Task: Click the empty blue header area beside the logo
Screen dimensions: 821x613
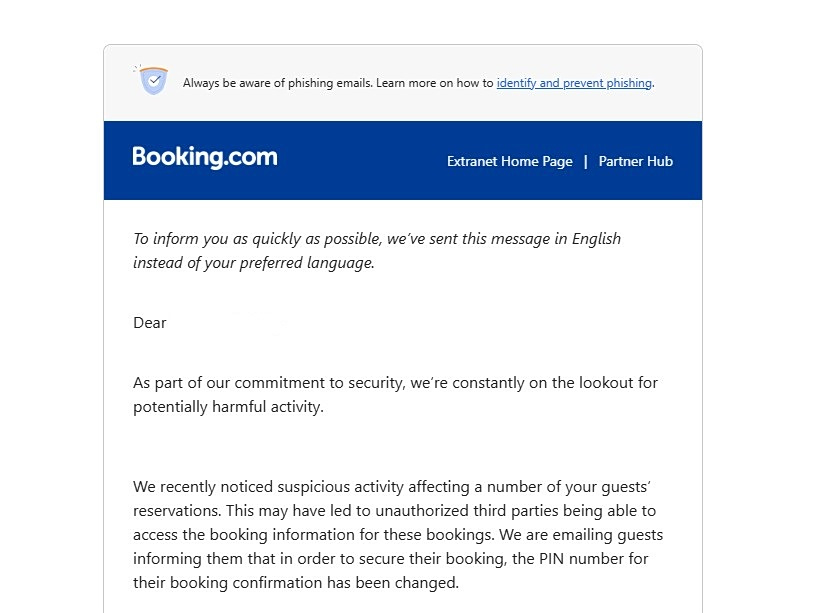Action: coord(360,160)
